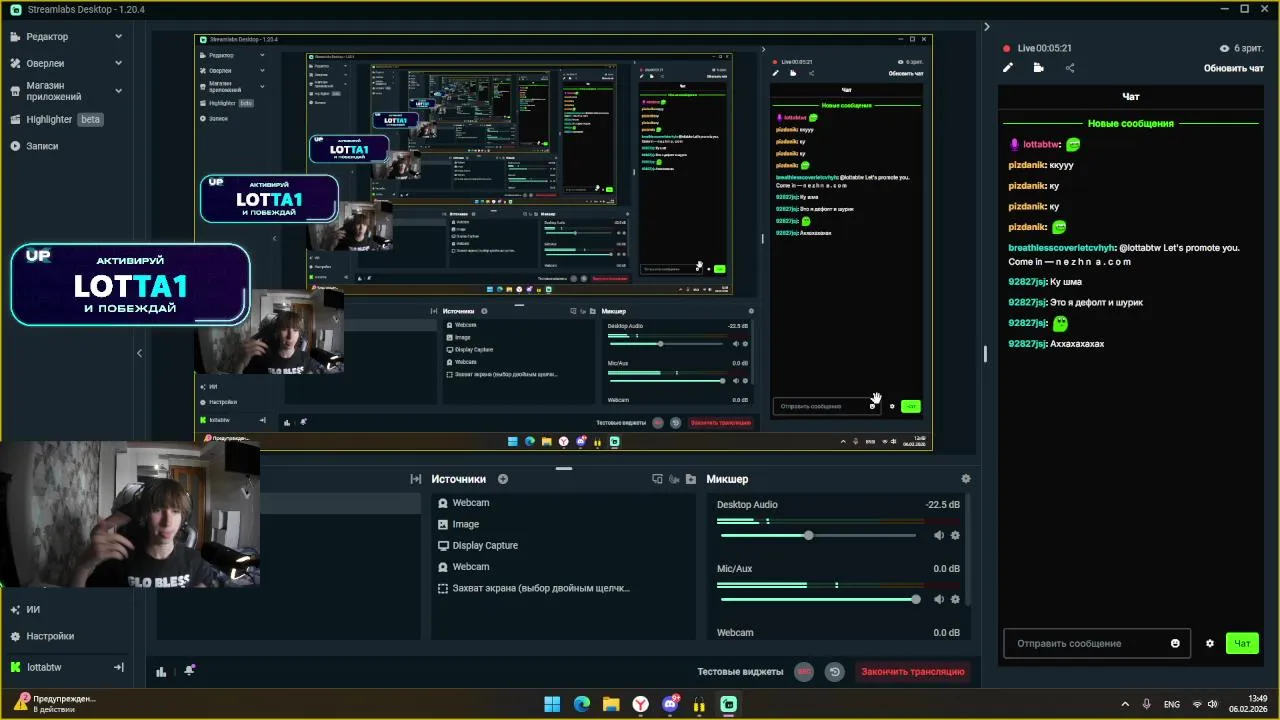Select the Захват экрана source

tap(563, 588)
